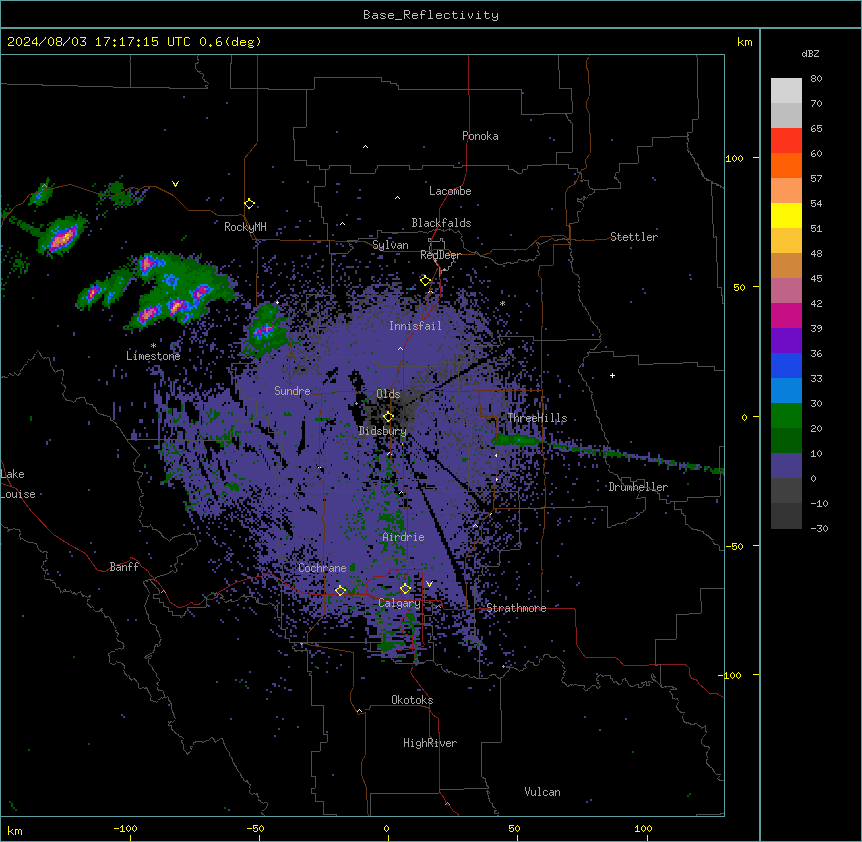Click the Sylvan label on the map

click(390, 245)
